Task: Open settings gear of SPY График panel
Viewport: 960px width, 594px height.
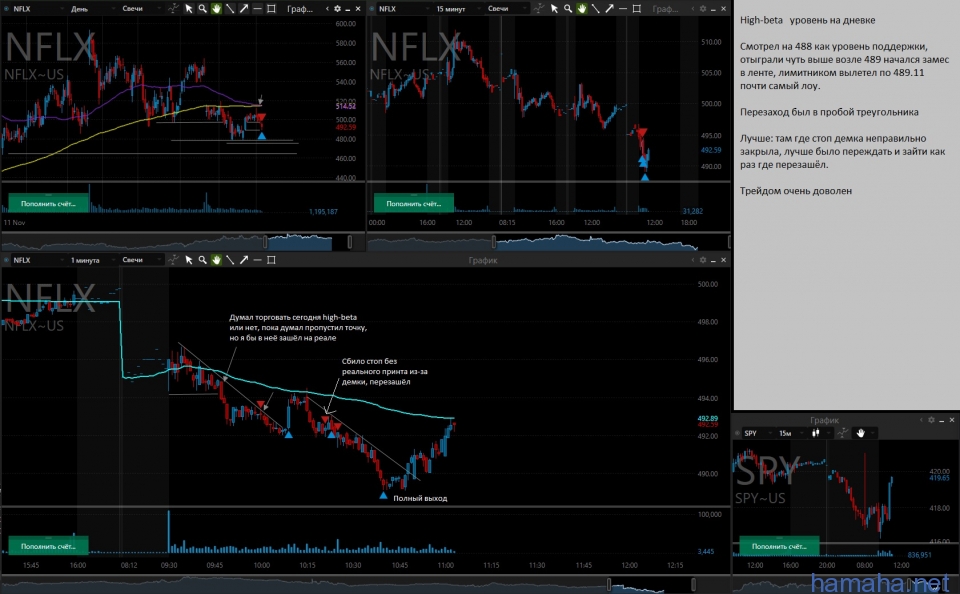Action: coord(931,420)
